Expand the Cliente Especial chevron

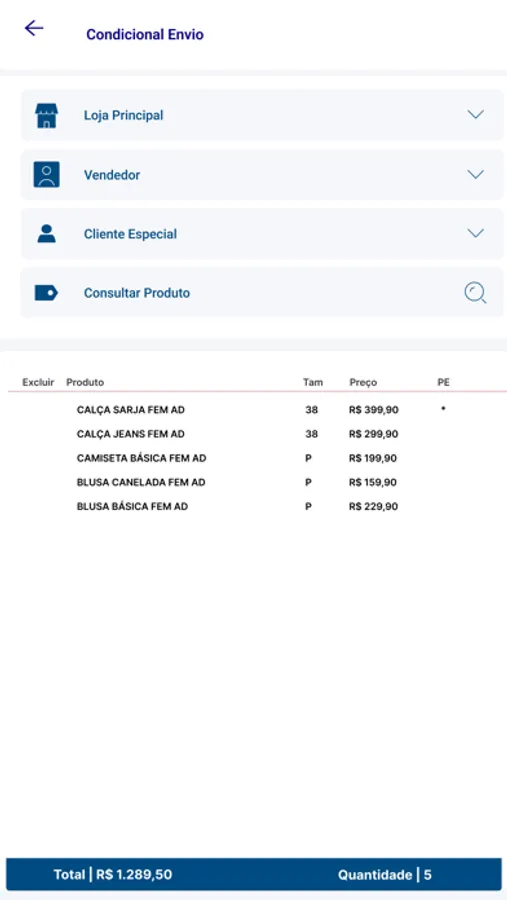pyautogui.click(x=475, y=233)
